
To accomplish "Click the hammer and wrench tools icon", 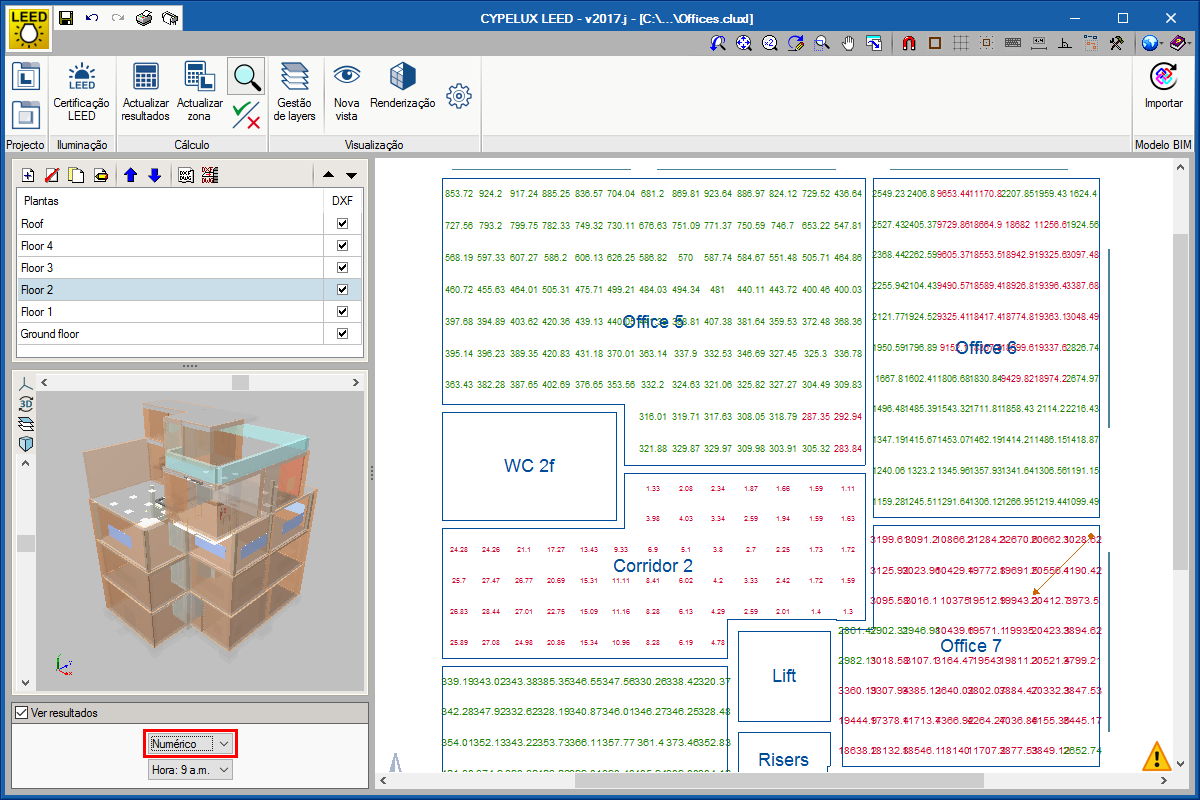I will [x=1117, y=43].
